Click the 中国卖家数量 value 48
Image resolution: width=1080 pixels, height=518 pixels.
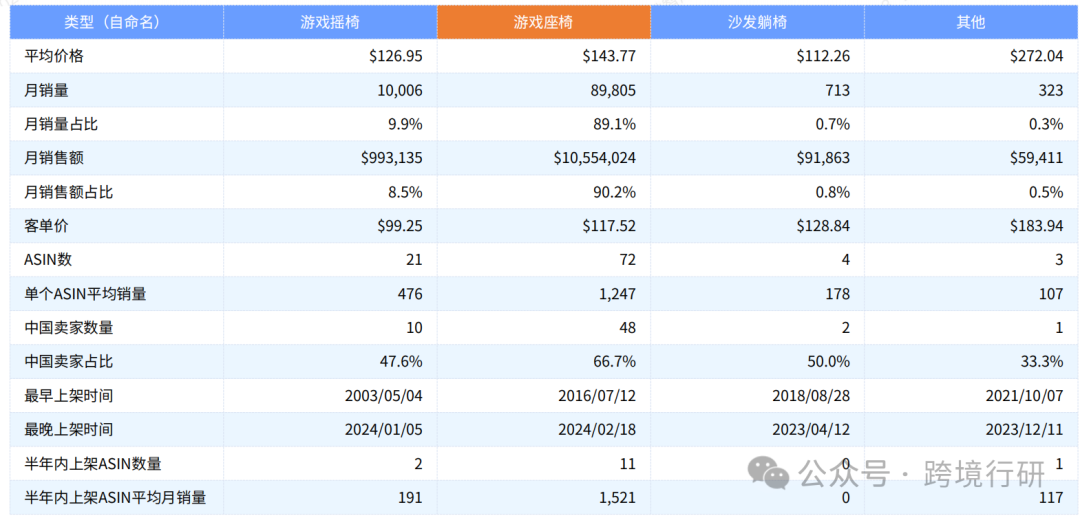click(x=628, y=329)
